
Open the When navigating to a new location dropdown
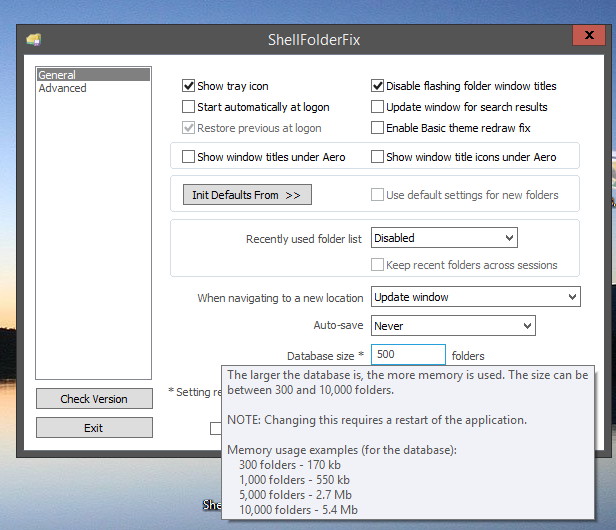click(476, 297)
